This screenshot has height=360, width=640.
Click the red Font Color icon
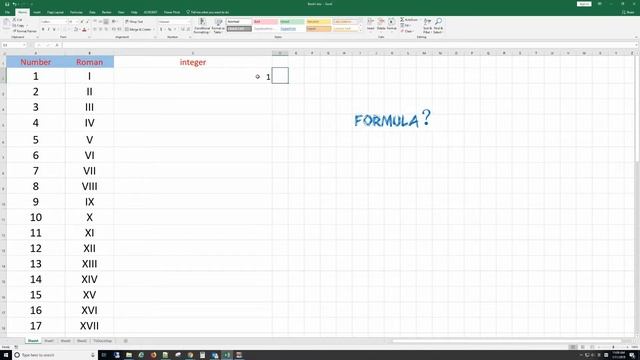(x=84, y=29)
